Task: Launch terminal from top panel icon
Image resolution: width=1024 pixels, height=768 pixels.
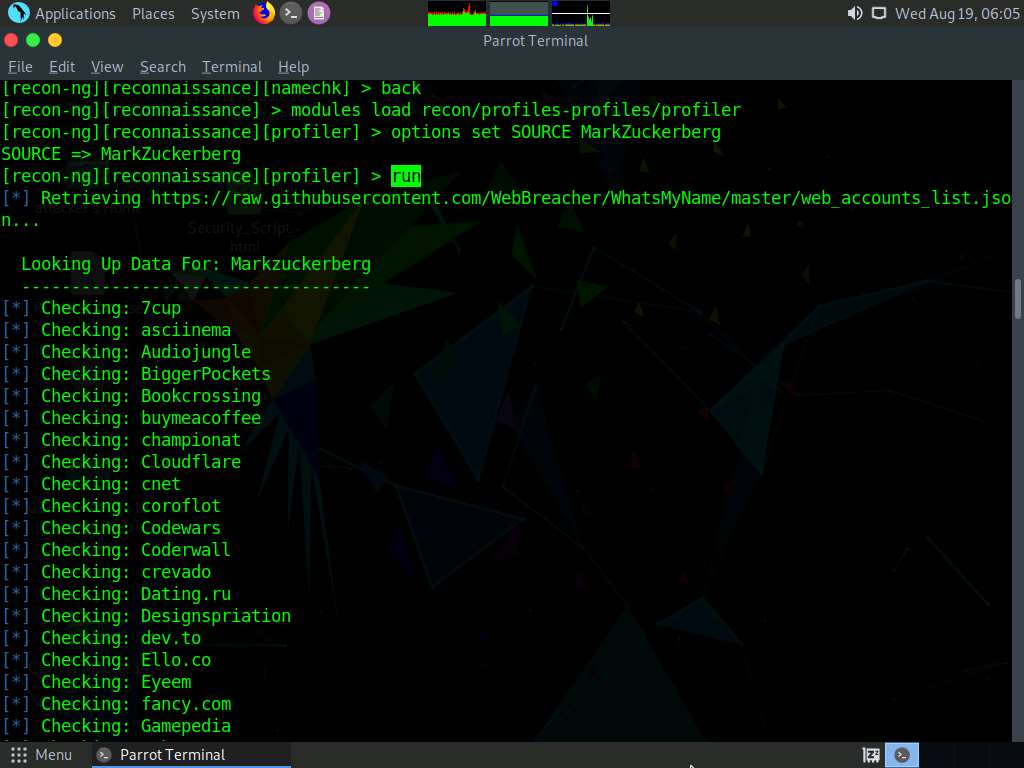Action: [291, 13]
